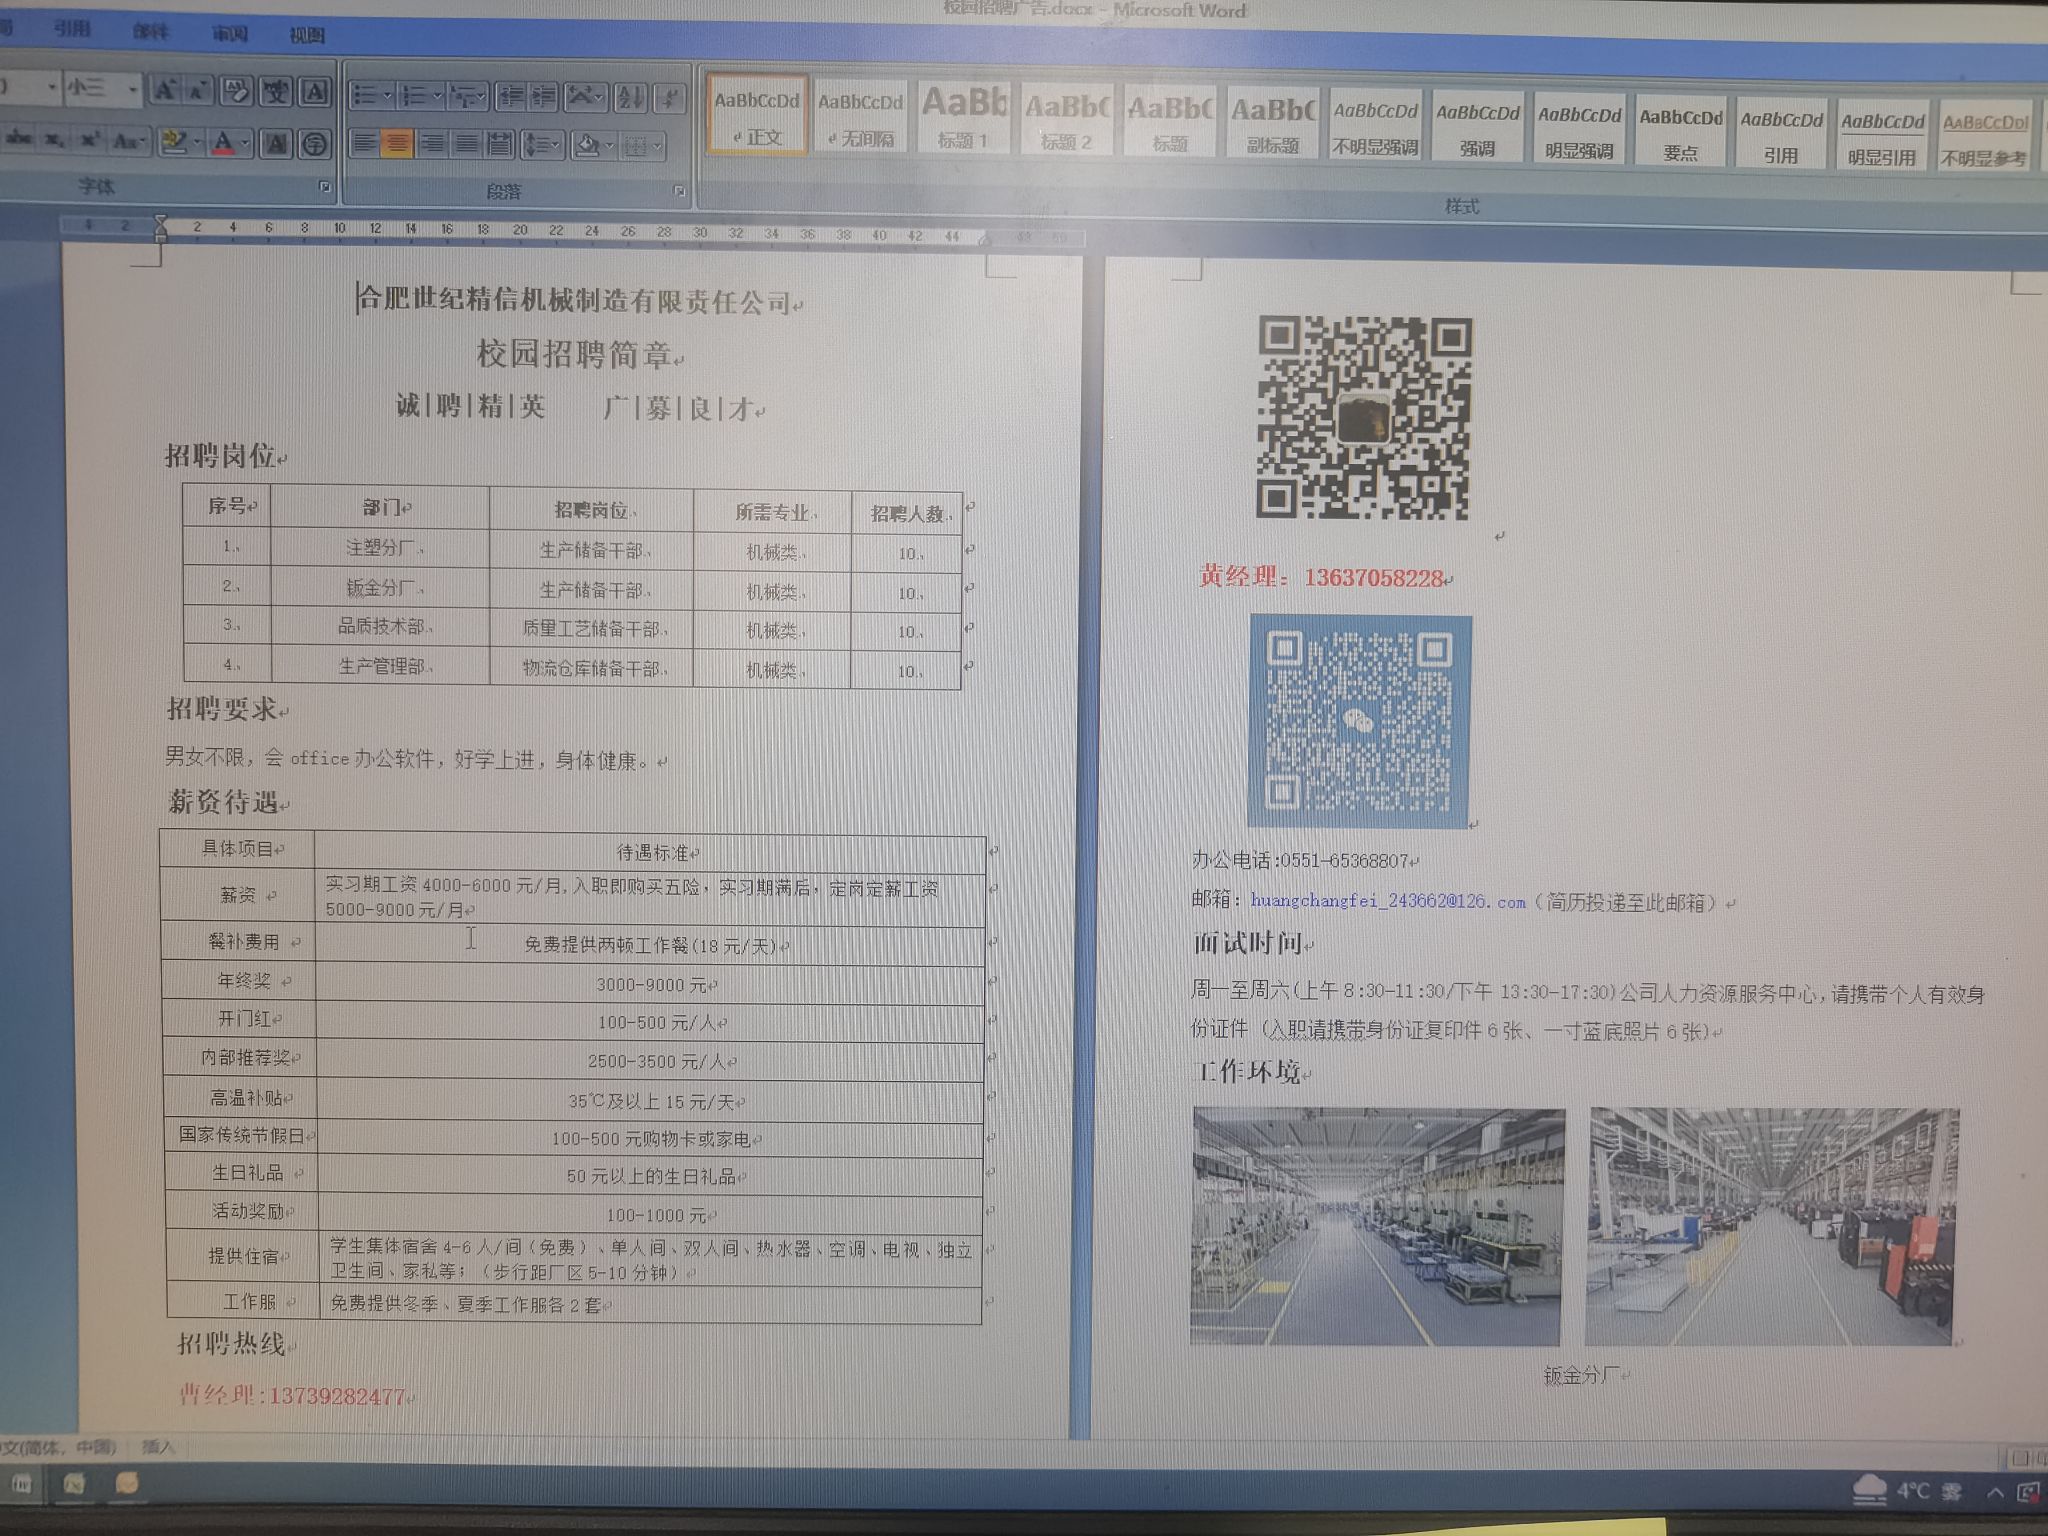Select the right factory workshop photo
This screenshot has width=2048, height=1536.
[x=1773, y=1227]
